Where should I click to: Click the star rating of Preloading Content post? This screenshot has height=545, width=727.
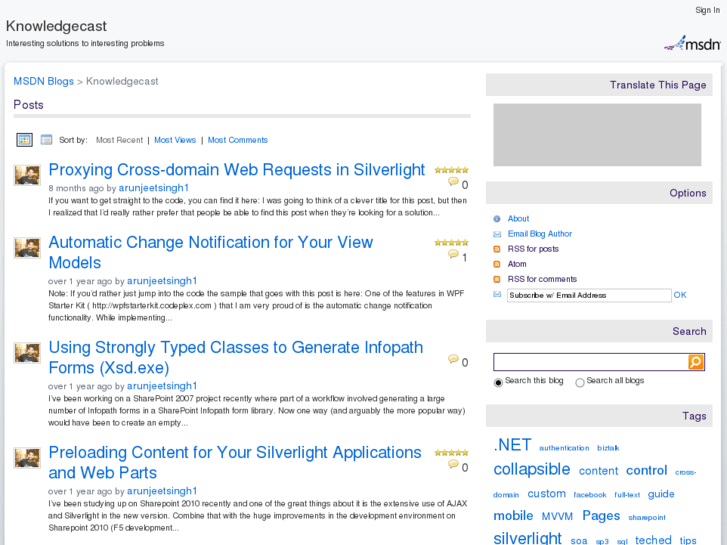tap(451, 453)
